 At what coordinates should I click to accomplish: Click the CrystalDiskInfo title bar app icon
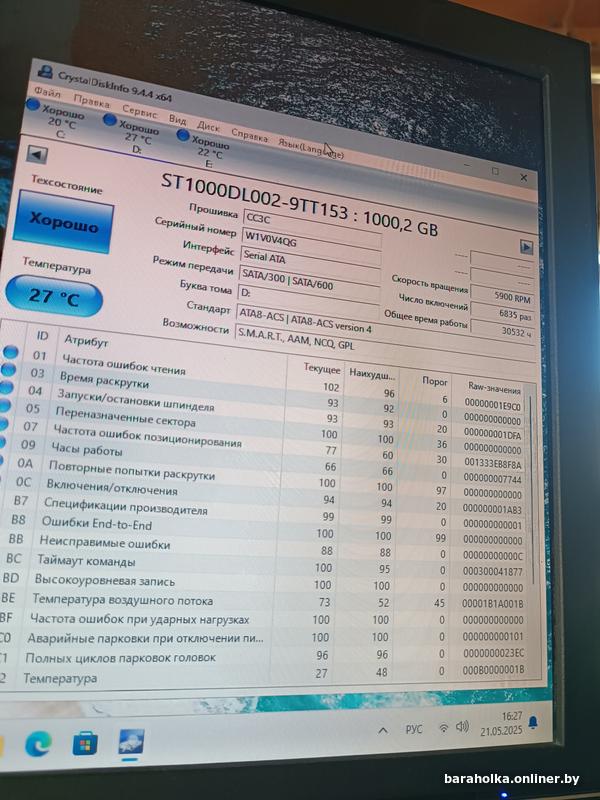[x=45, y=70]
